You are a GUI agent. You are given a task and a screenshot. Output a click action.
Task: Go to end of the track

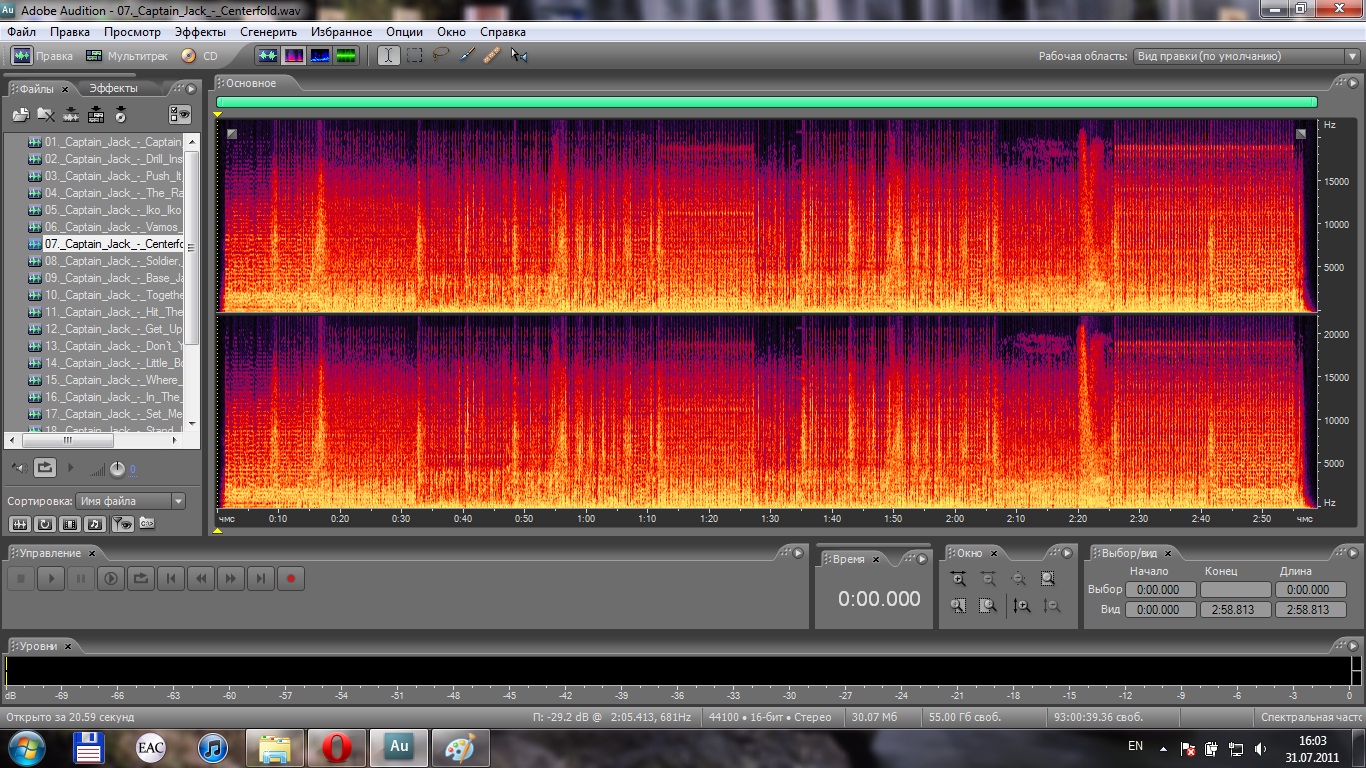click(x=260, y=578)
